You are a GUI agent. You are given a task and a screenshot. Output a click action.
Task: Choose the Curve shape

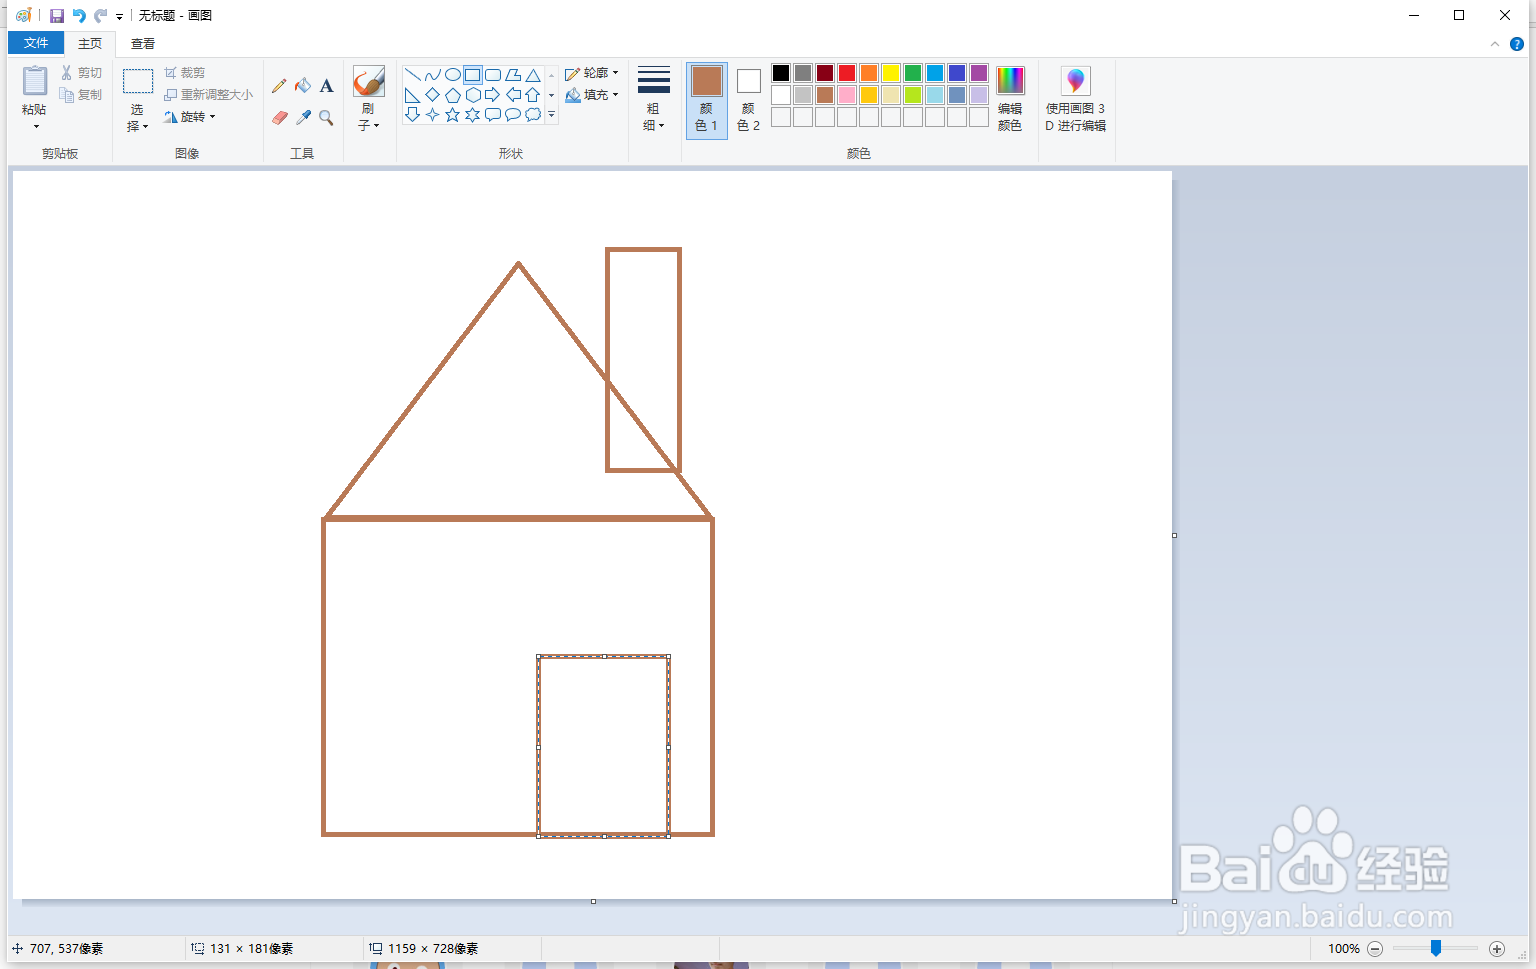coord(432,75)
